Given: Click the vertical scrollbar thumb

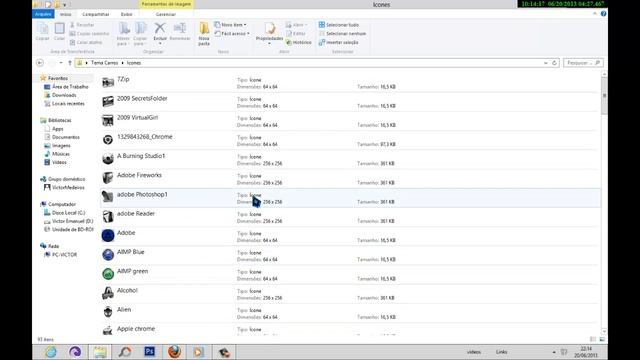Looking at the screenshot, I should click(604, 96).
